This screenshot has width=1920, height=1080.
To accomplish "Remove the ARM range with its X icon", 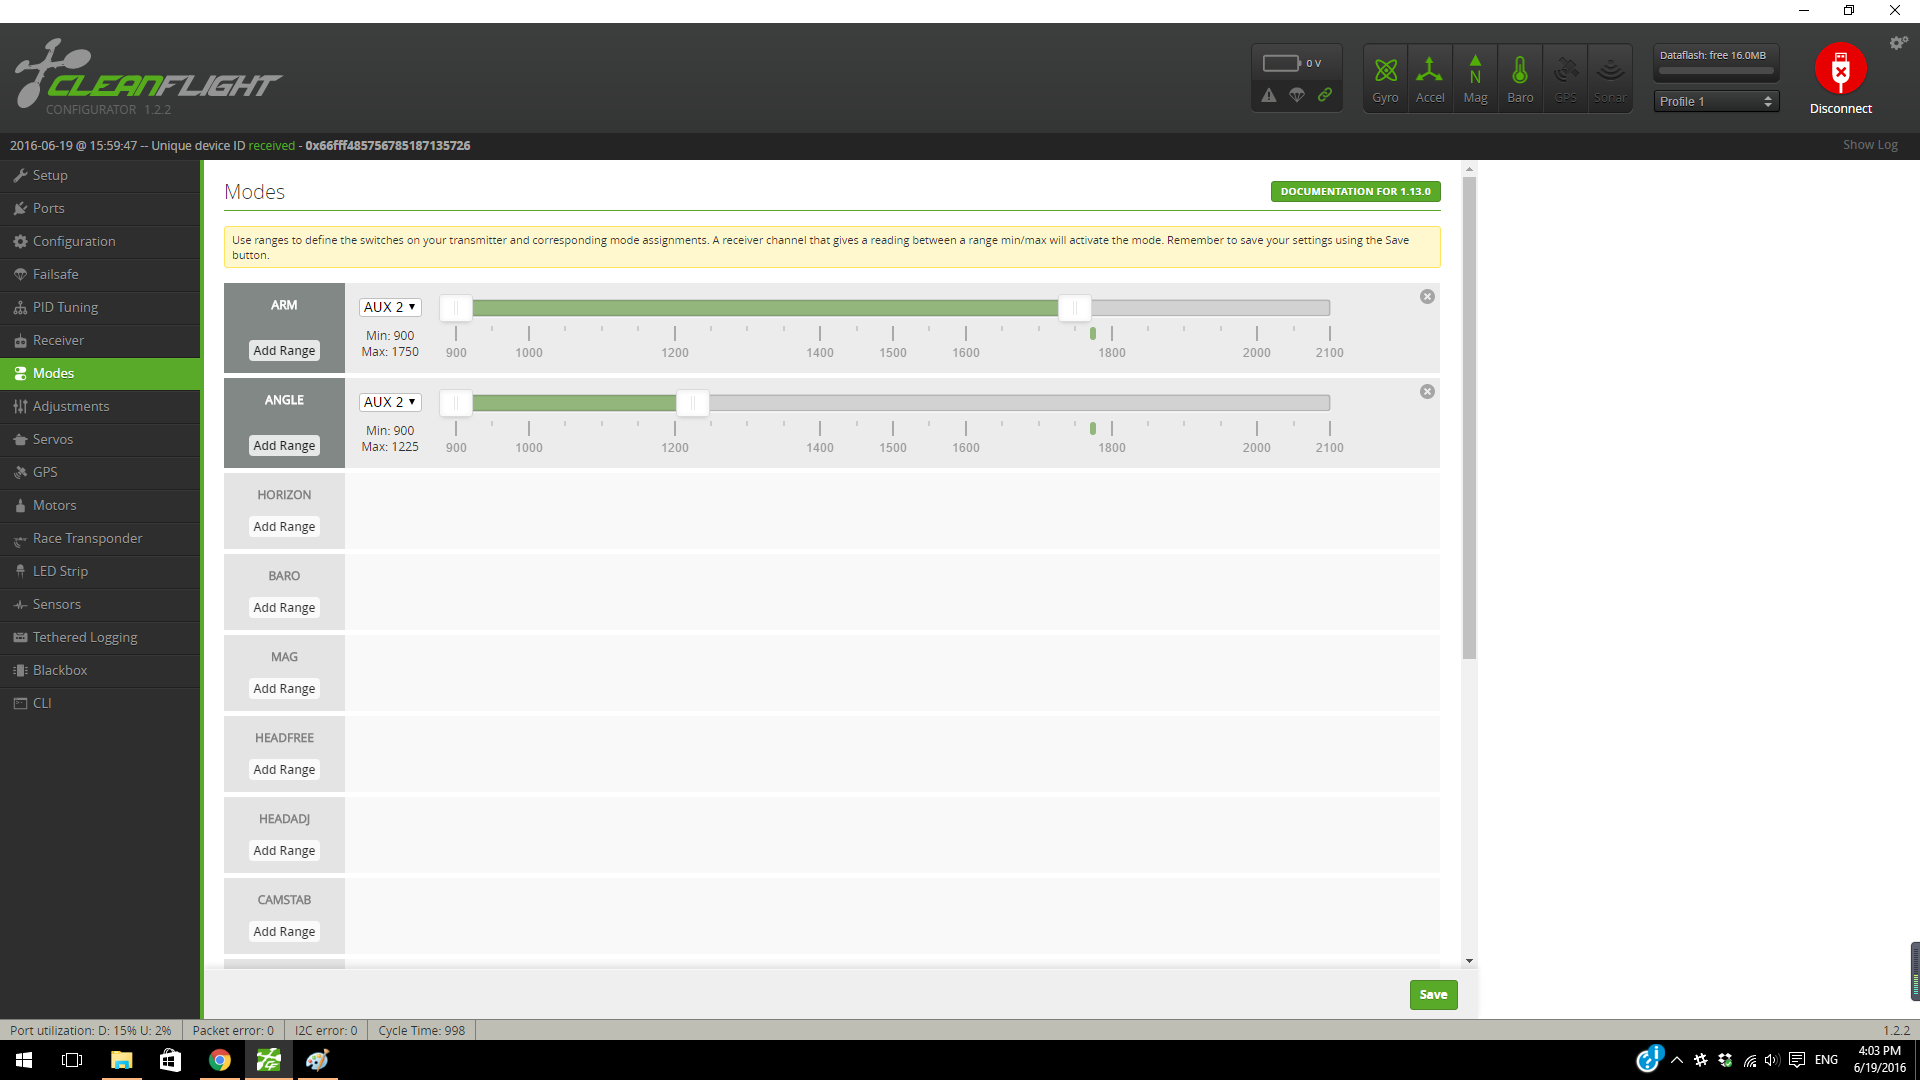I will pos(1427,296).
